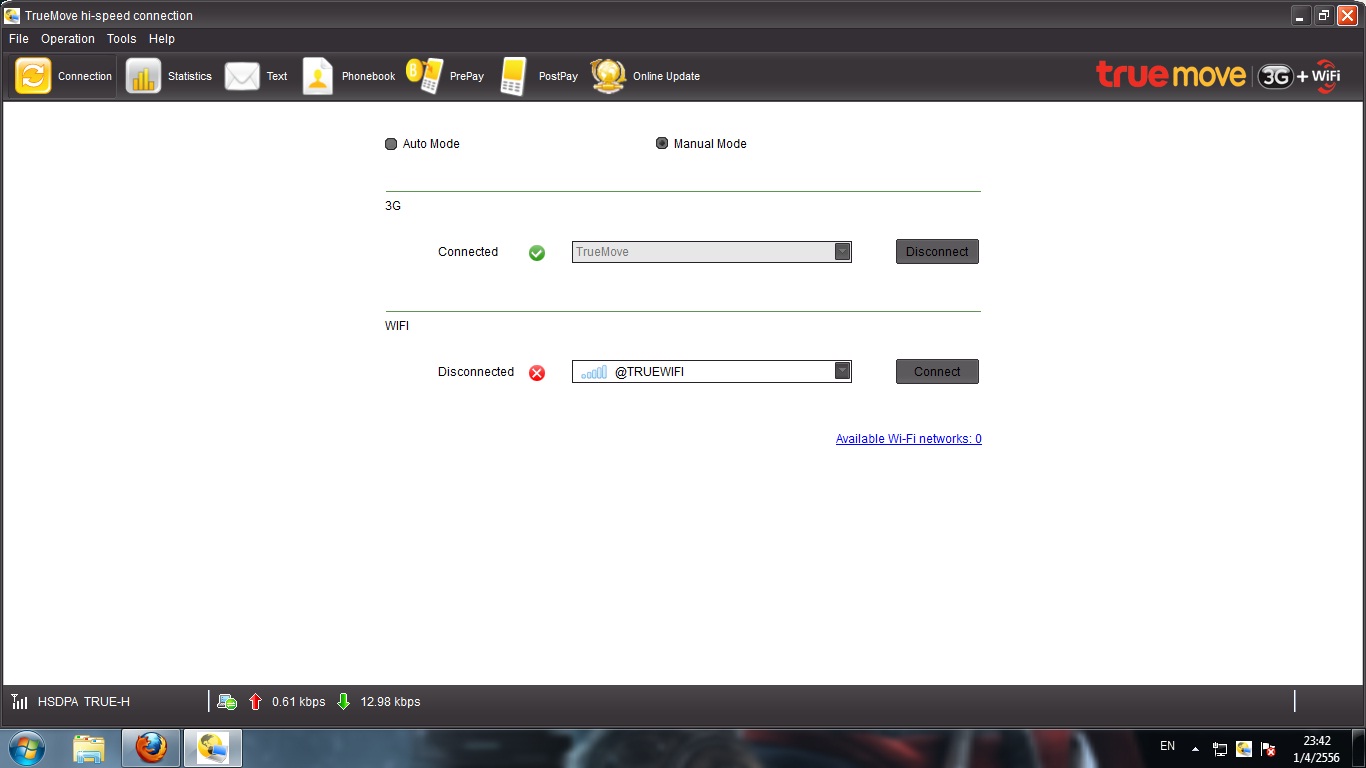
Task: Click the red disconnected X icon
Action: pos(537,373)
